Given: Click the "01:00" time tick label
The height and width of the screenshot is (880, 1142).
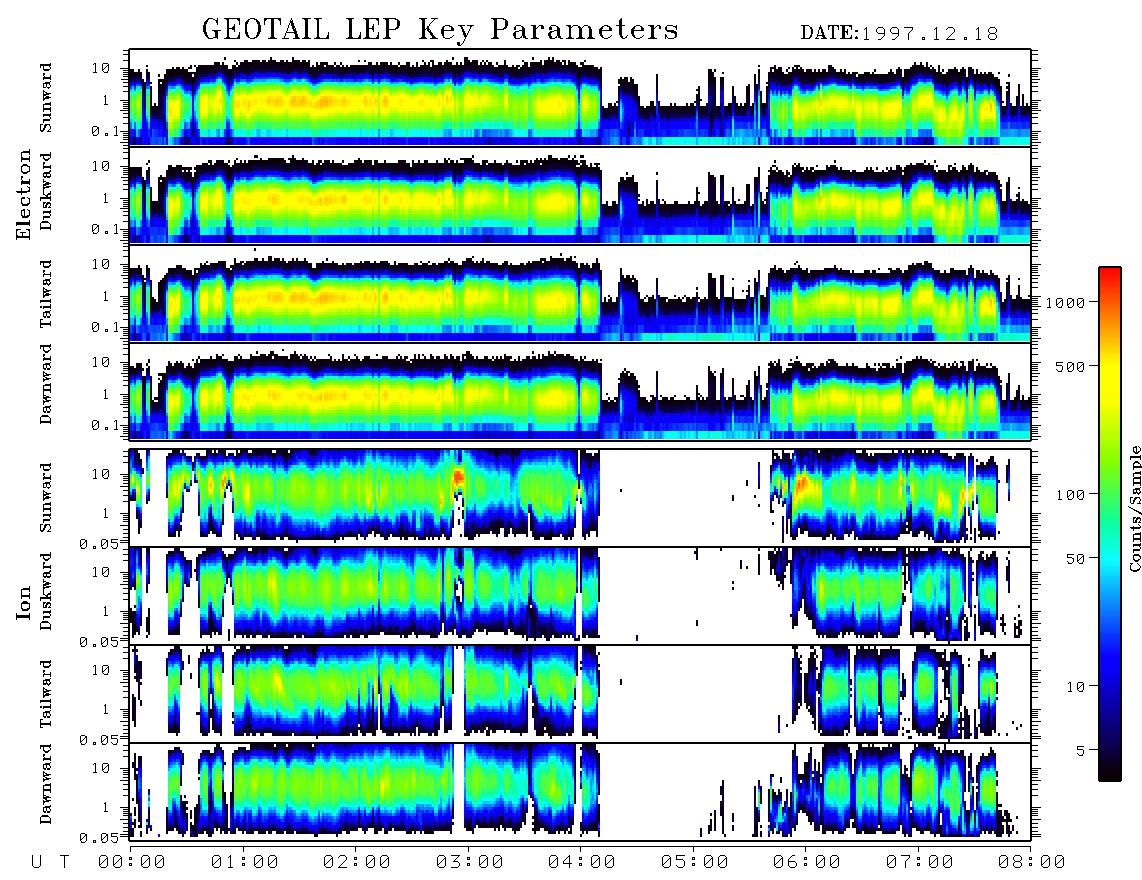Looking at the screenshot, I should (244, 862).
